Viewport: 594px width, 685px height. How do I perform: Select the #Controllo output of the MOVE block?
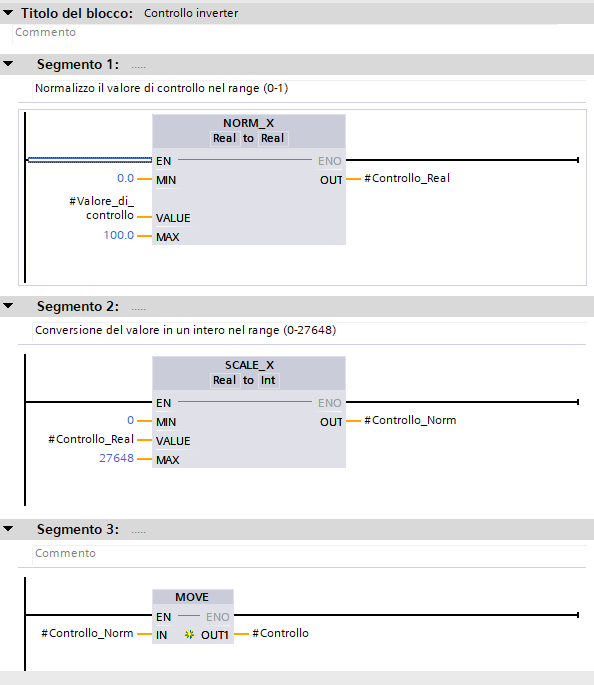click(280, 633)
